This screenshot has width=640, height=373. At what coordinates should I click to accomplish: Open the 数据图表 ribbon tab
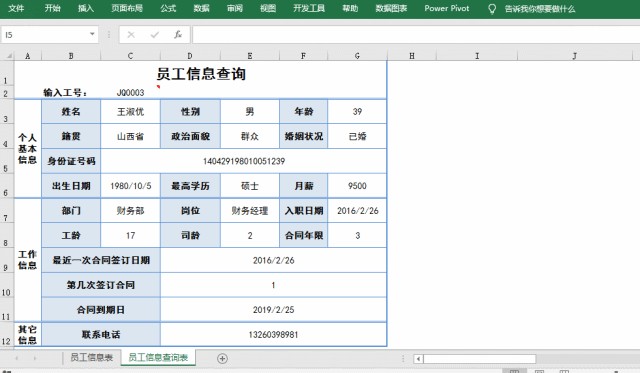[x=391, y=8]
